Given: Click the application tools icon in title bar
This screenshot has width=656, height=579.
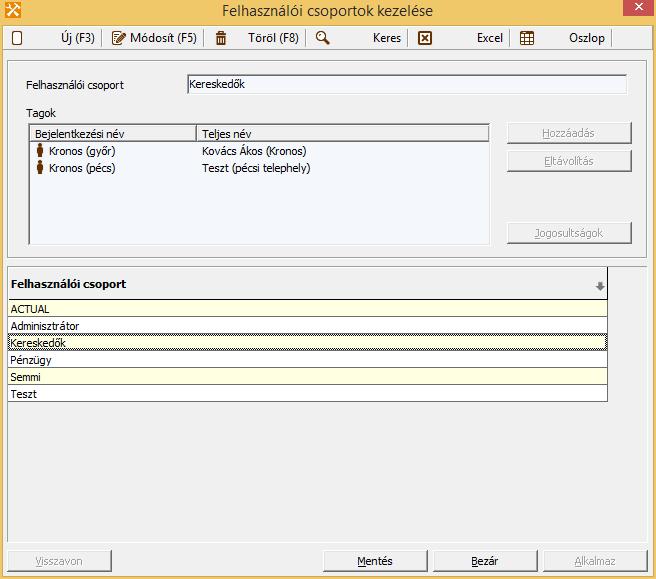Looking at the screenshot, I should click(x=13, y=10).
